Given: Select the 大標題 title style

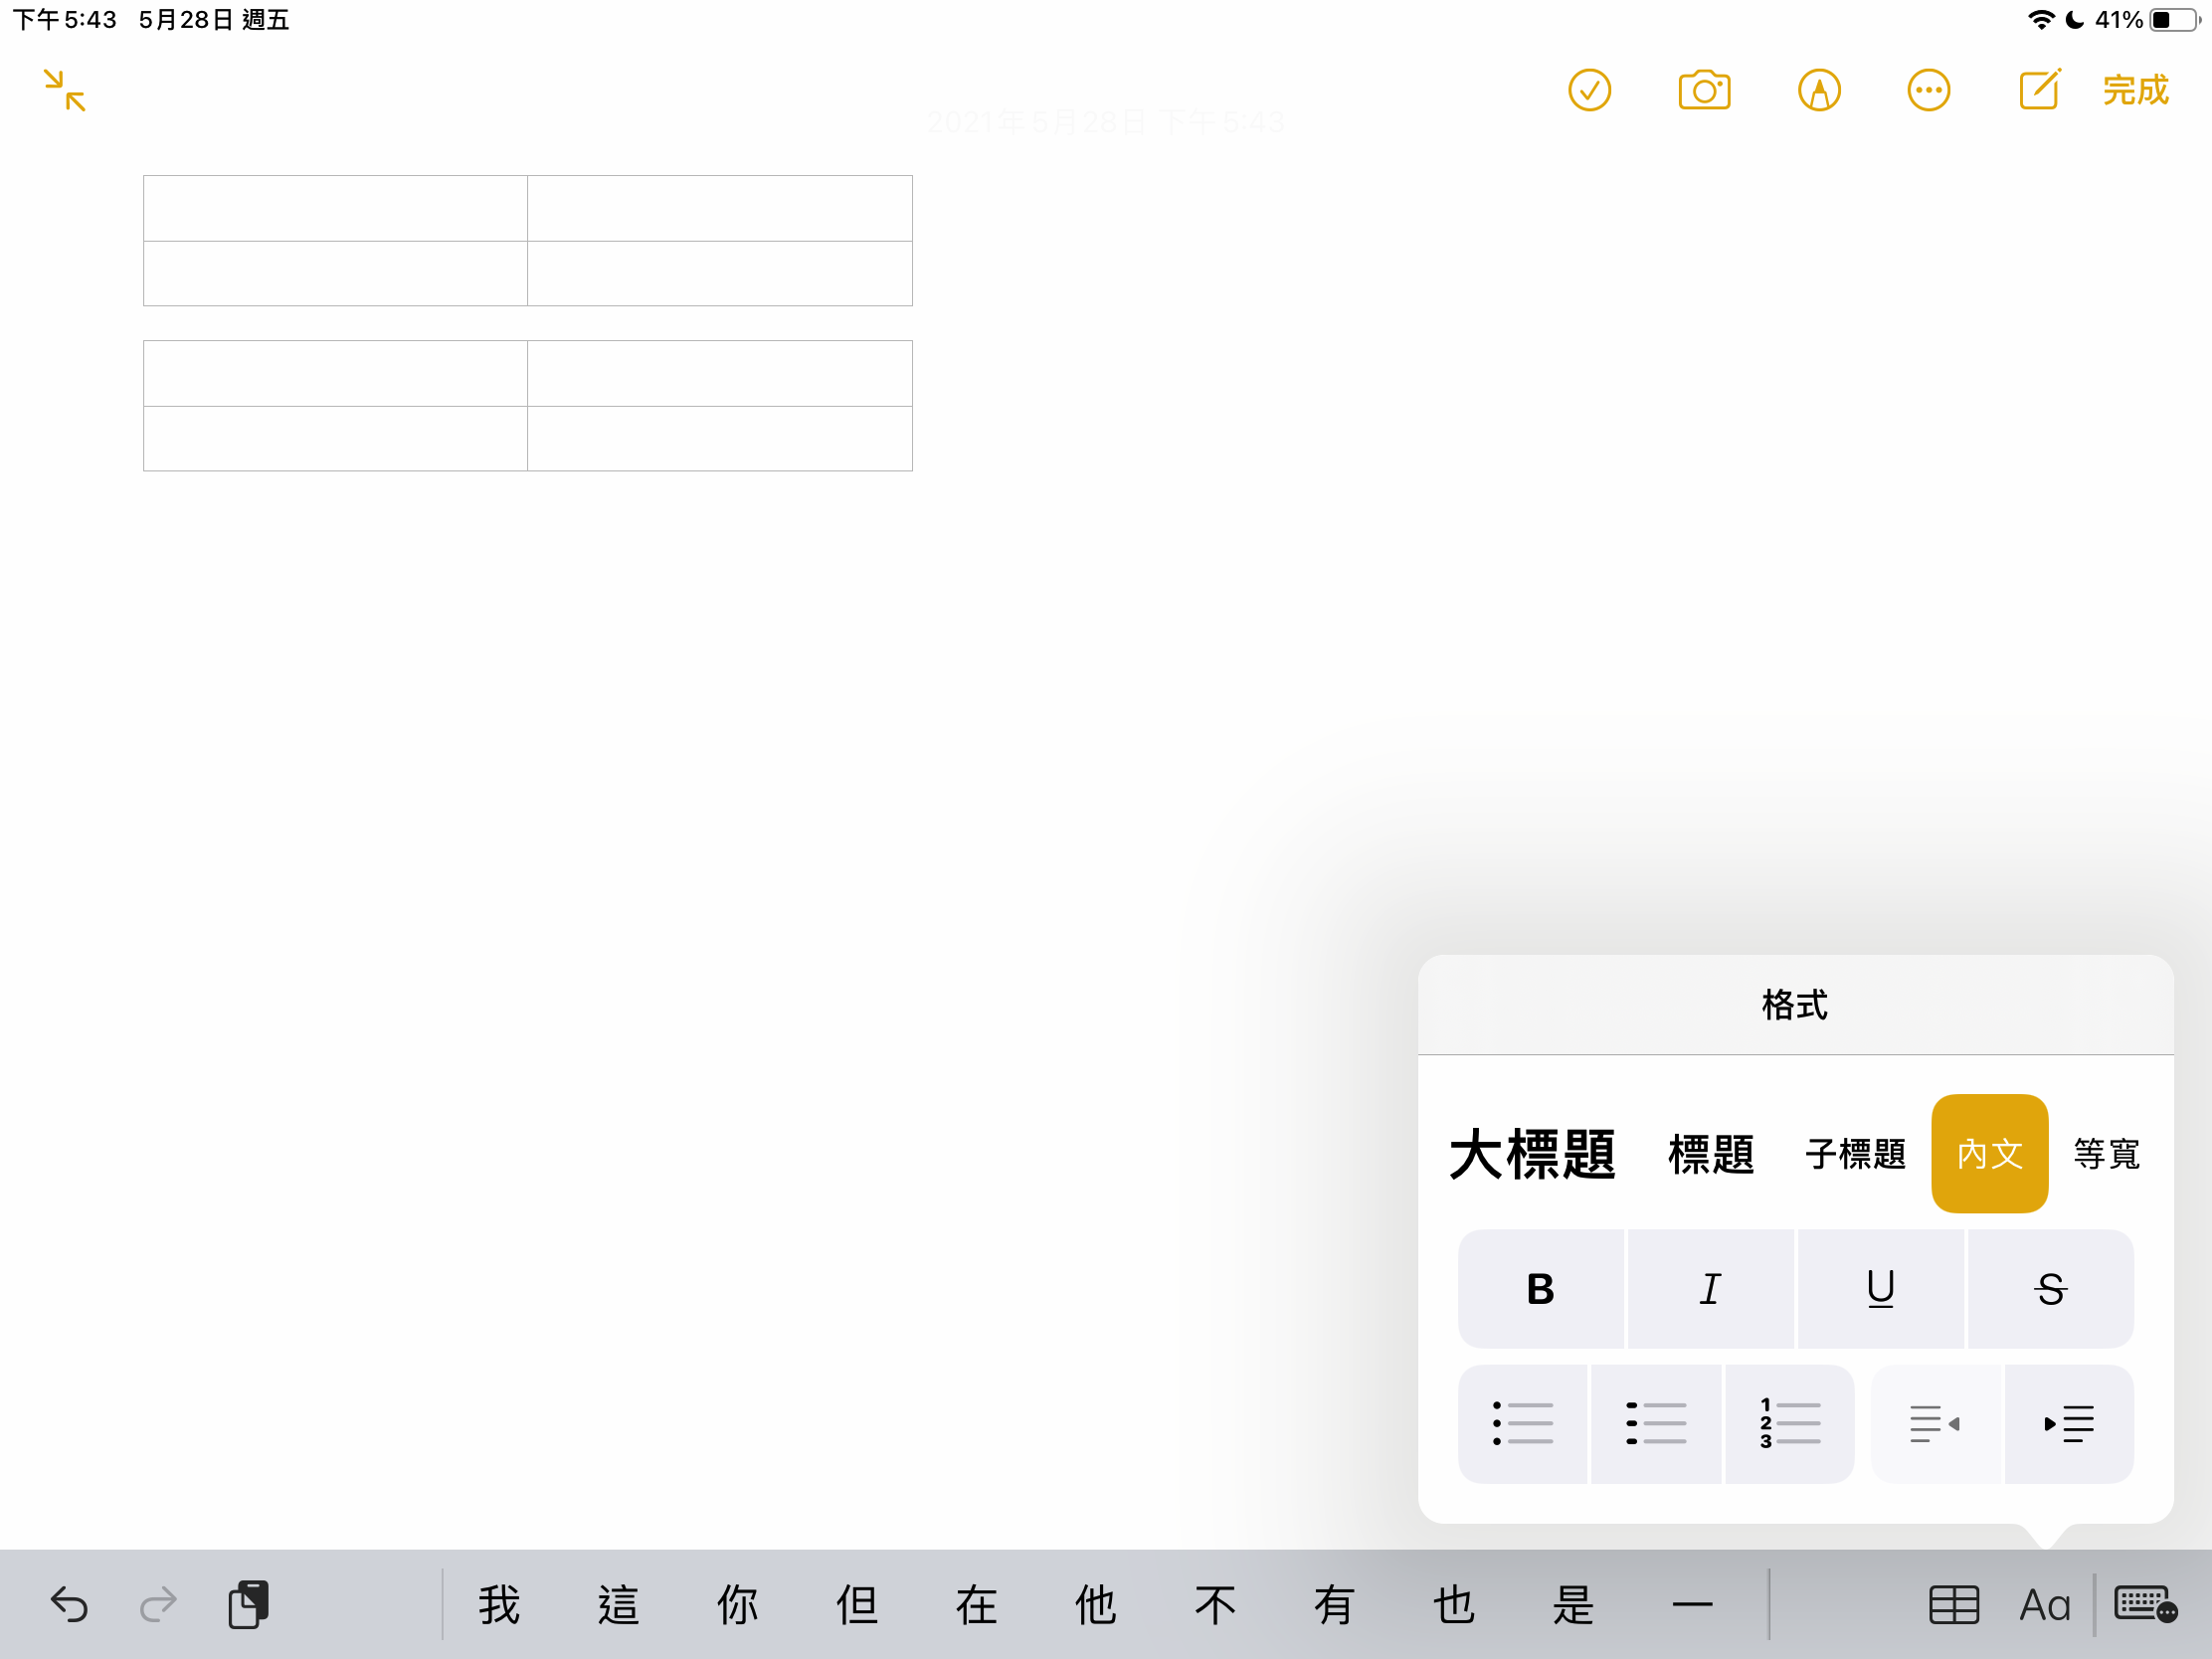Looking at the screenshot, I should [x=1532, y=1154].
